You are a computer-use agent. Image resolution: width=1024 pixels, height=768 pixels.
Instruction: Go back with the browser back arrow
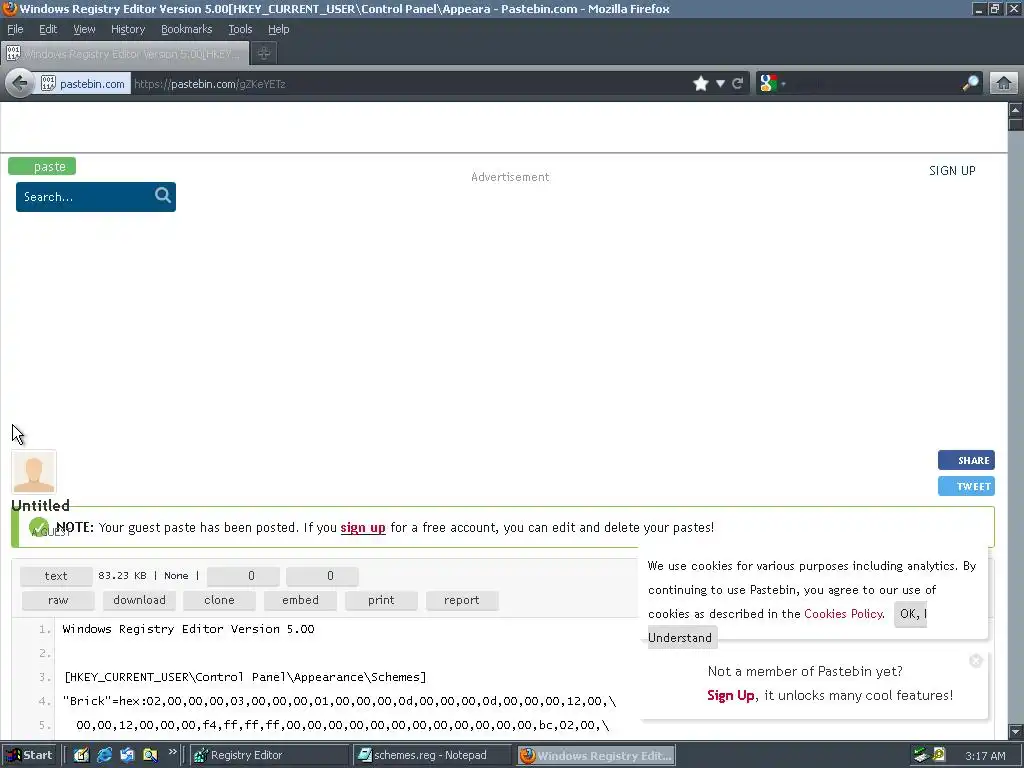coord(20,84)
